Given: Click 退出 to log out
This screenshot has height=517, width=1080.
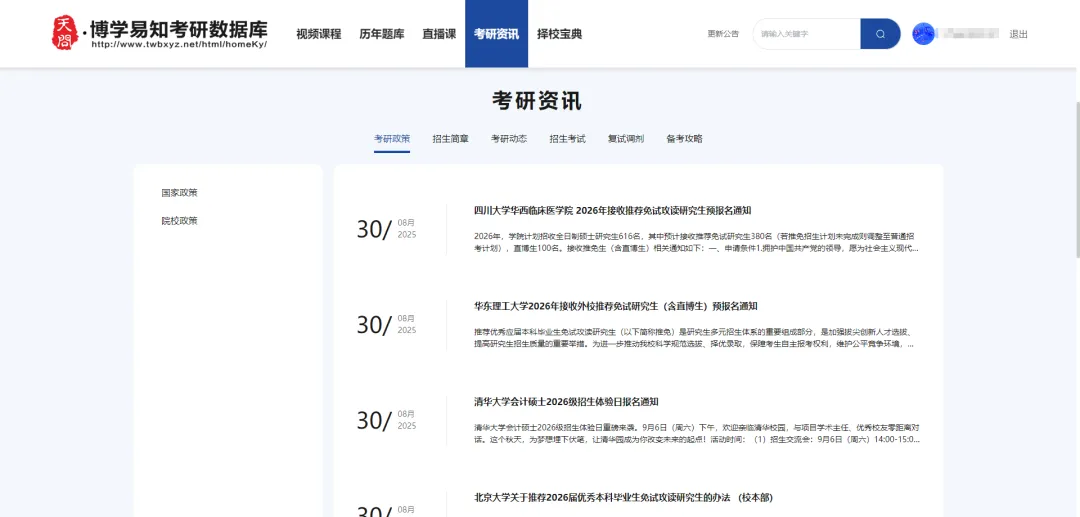Looking at the screenshot, I should point(1018,34).
